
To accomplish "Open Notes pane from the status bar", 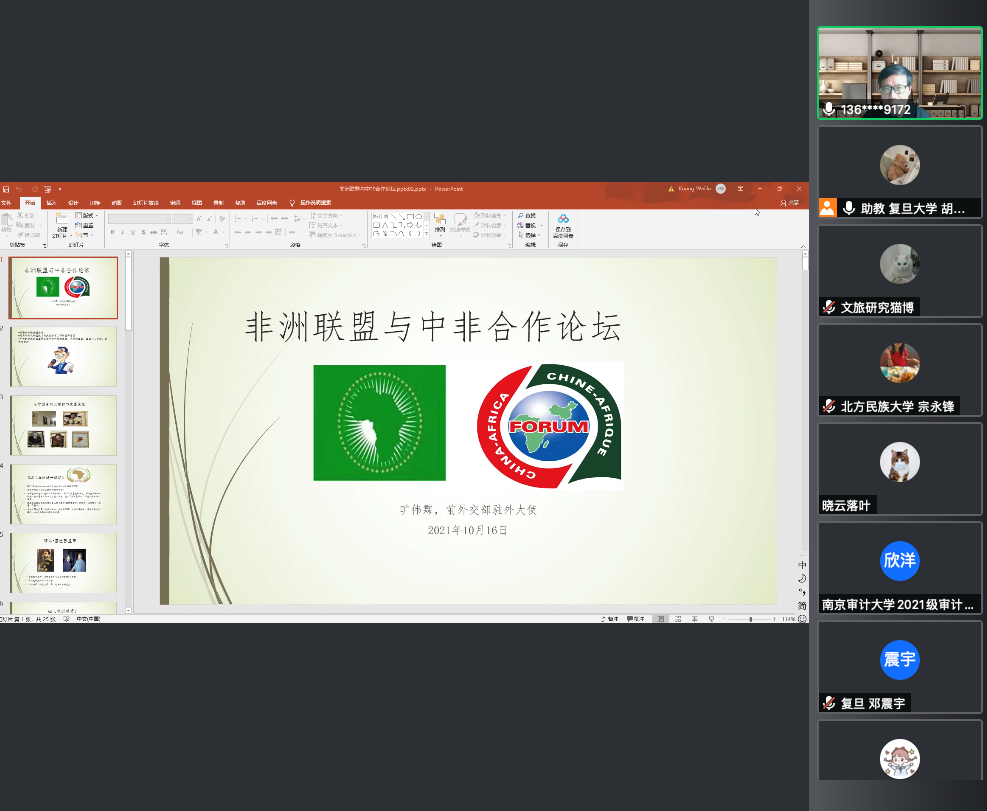I will click(x=609, y=619).
